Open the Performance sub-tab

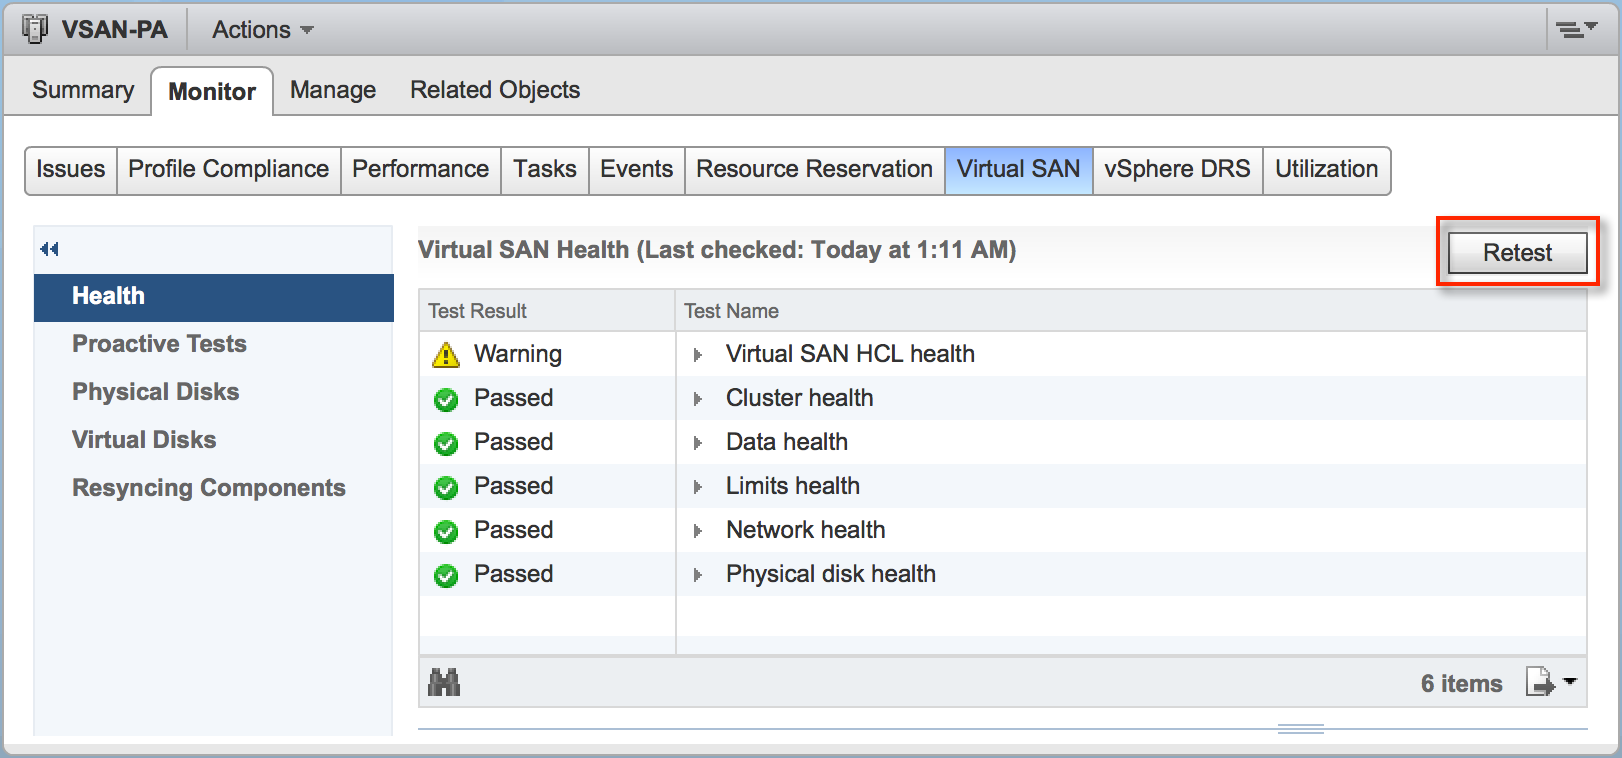click(x=421, y=169)
